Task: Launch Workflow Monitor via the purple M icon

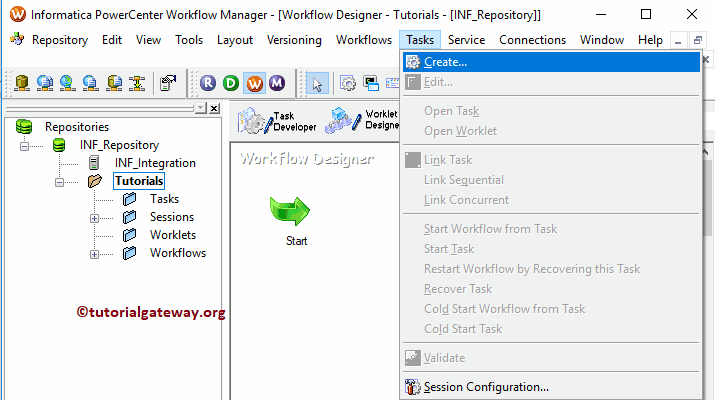Action: click(x=277, y=83)
